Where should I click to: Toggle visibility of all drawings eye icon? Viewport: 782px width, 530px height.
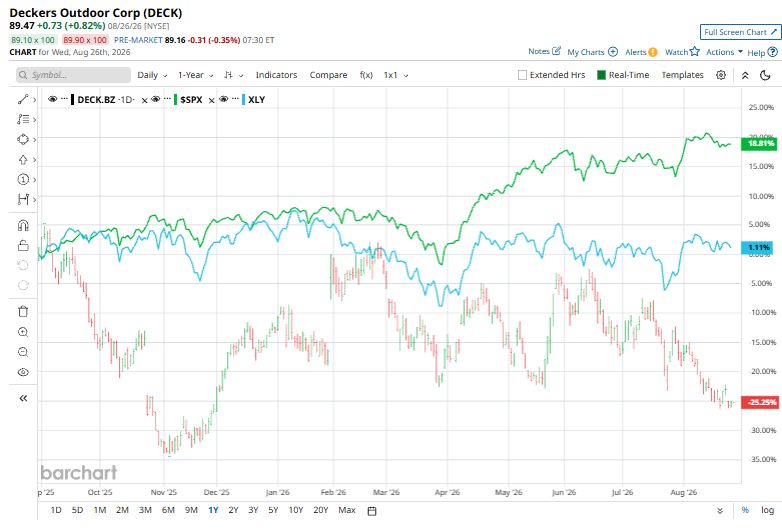(x=23, y=372)
